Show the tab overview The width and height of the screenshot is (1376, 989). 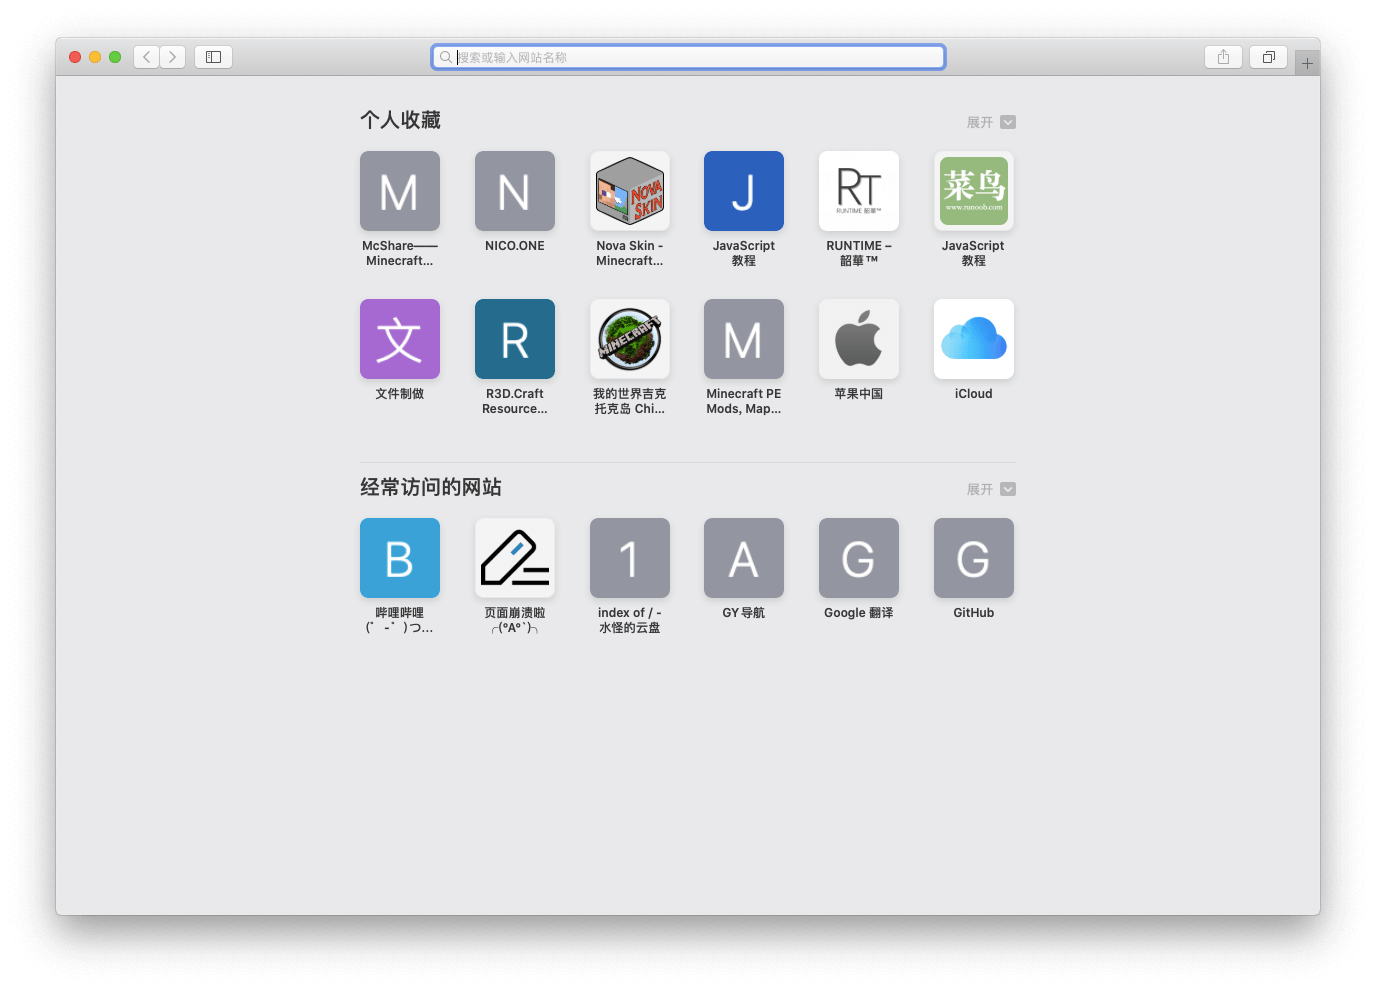1268,57
